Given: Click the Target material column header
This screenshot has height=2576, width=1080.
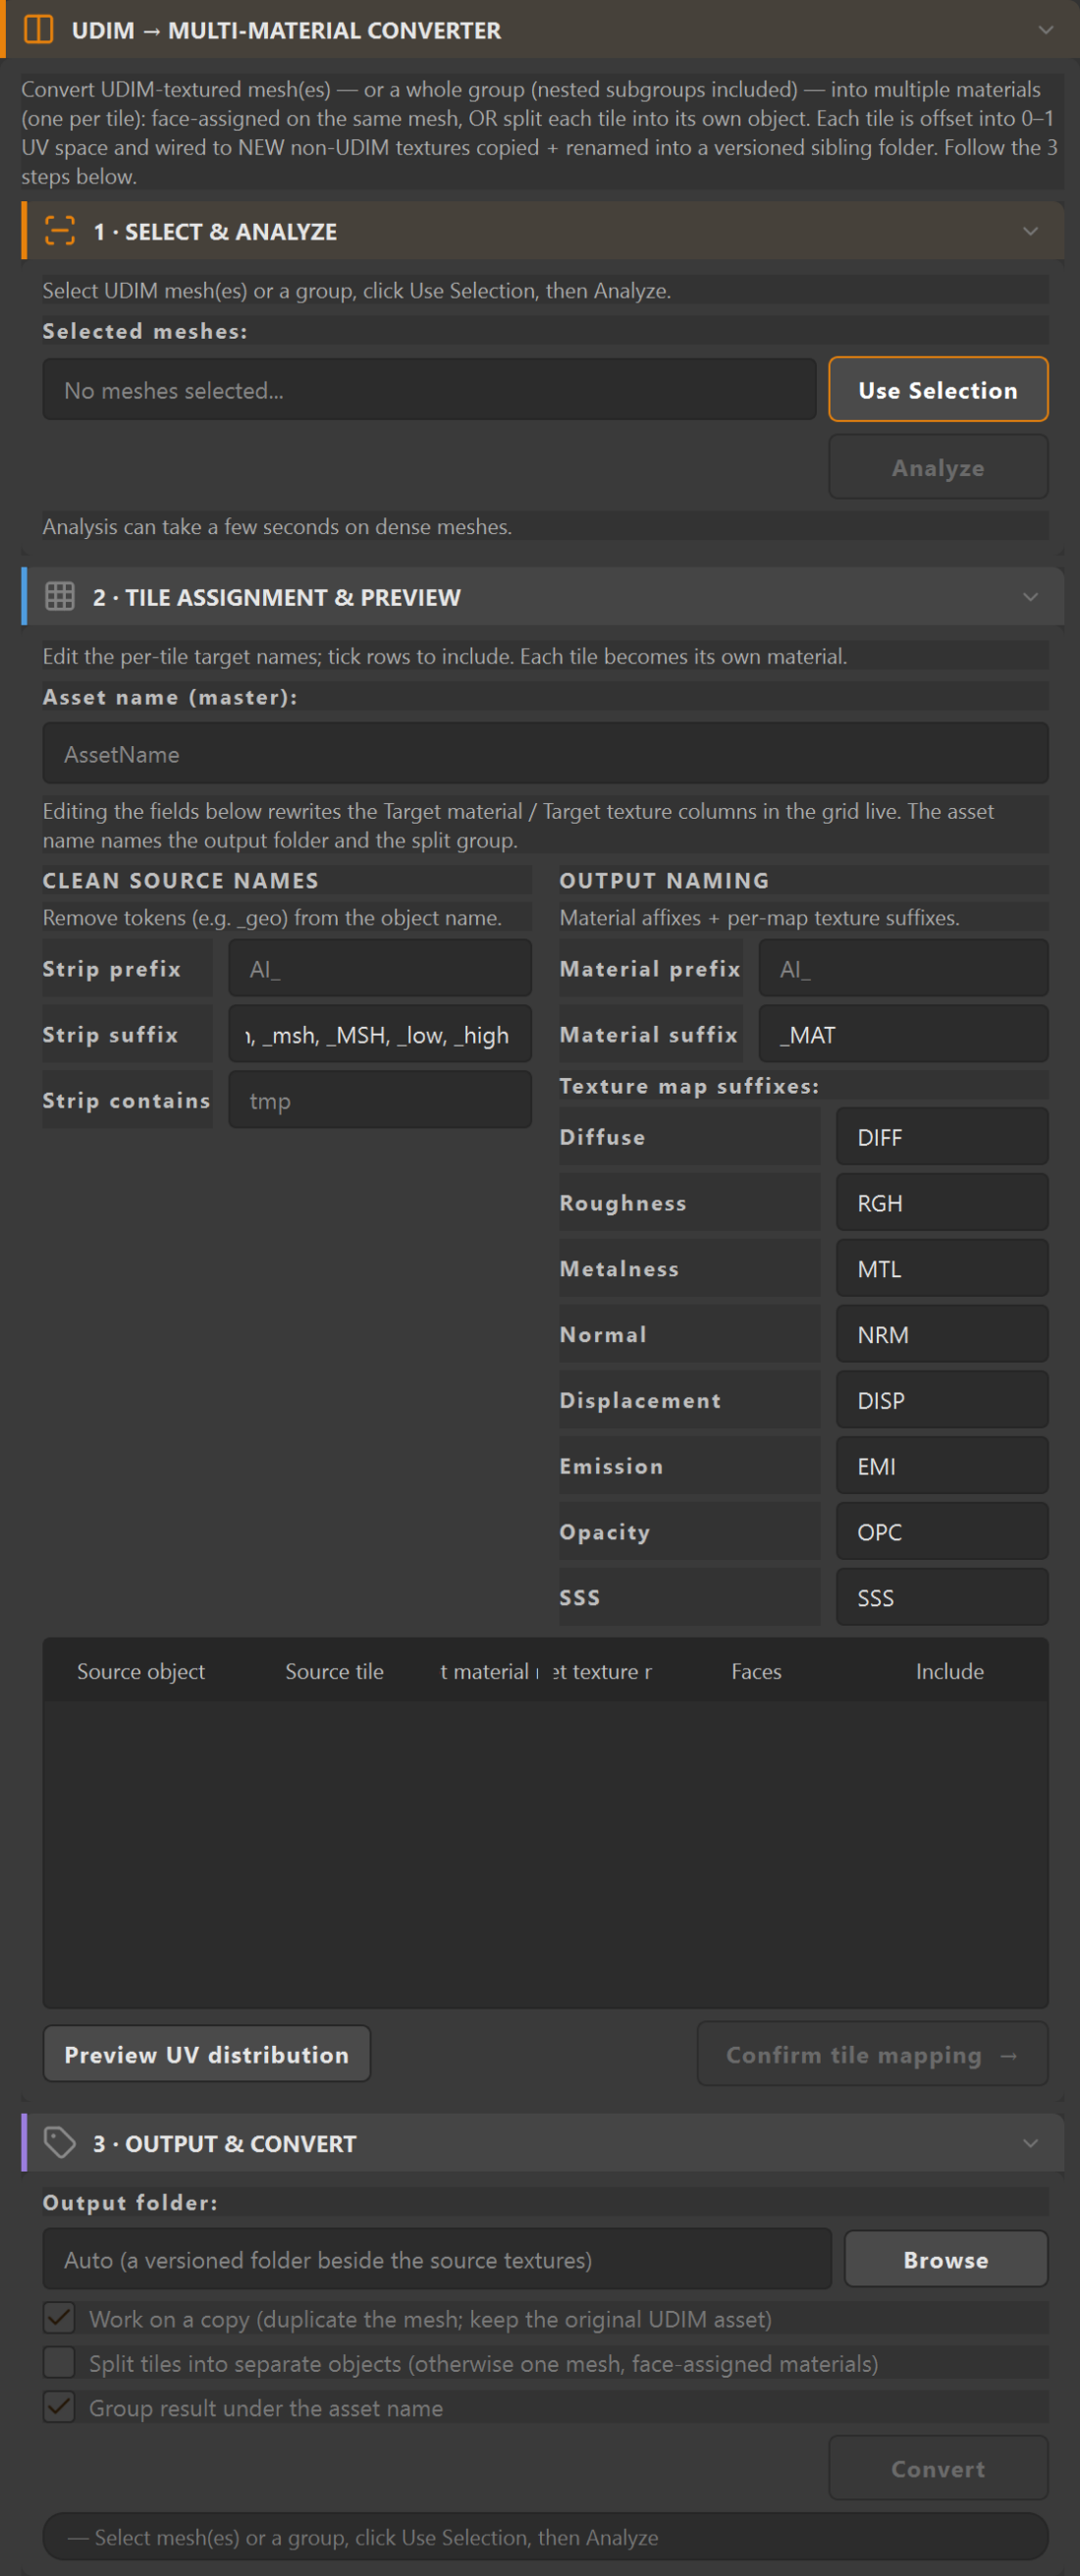Looking at the screenshot, I should pos(489,1670).
